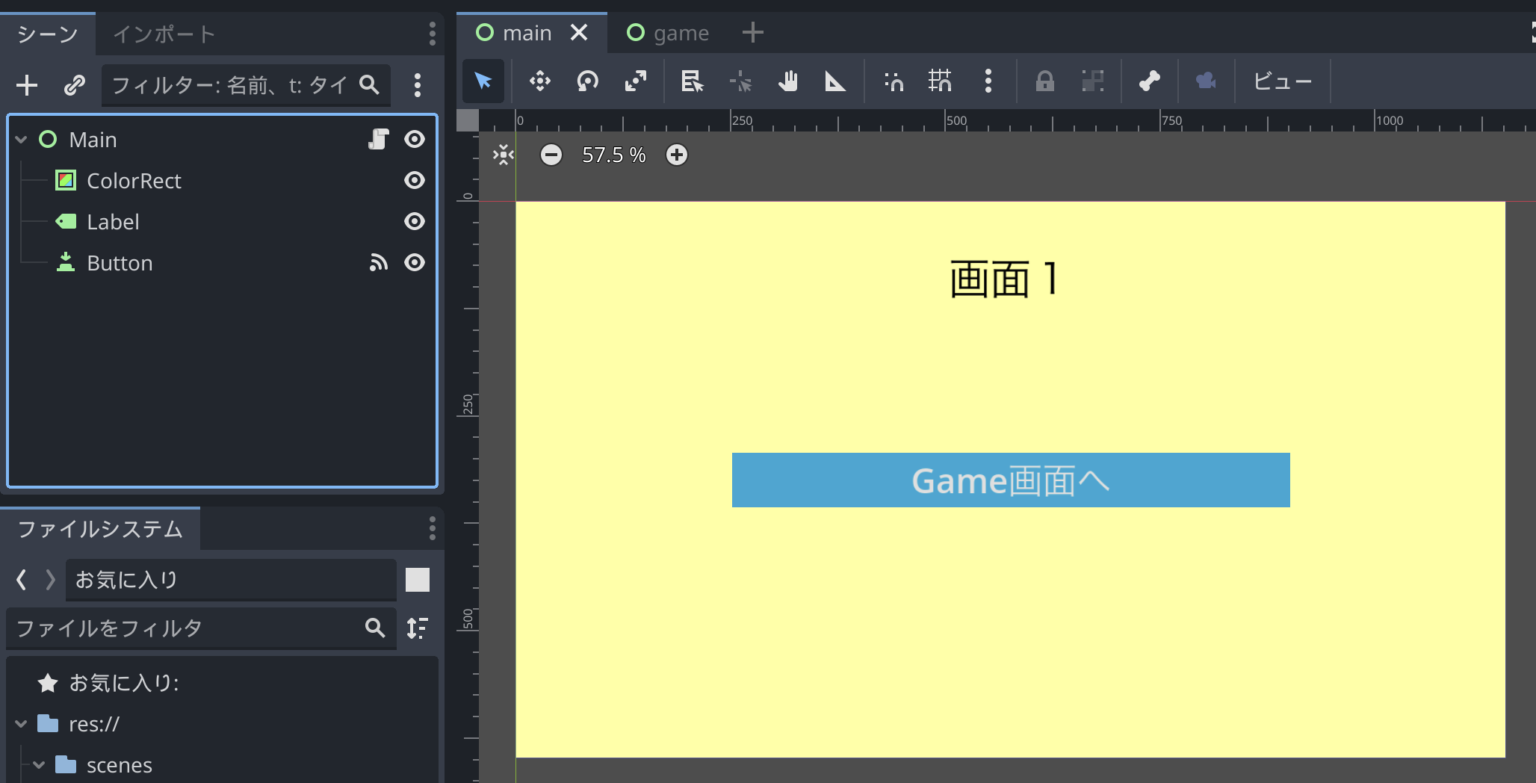Zoom in using the plus button above the canvas
The width and height of the screenshot is (1536, 783).
[676, 155]
